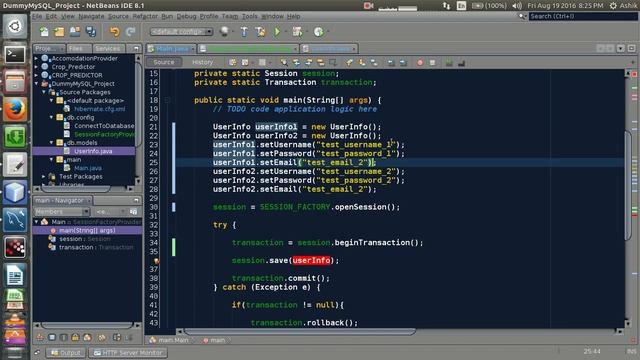The height and width of the screenshot is (360, 640).
Task: Toggle Show Non-Public Members lock filter
Action: [76, 337]
